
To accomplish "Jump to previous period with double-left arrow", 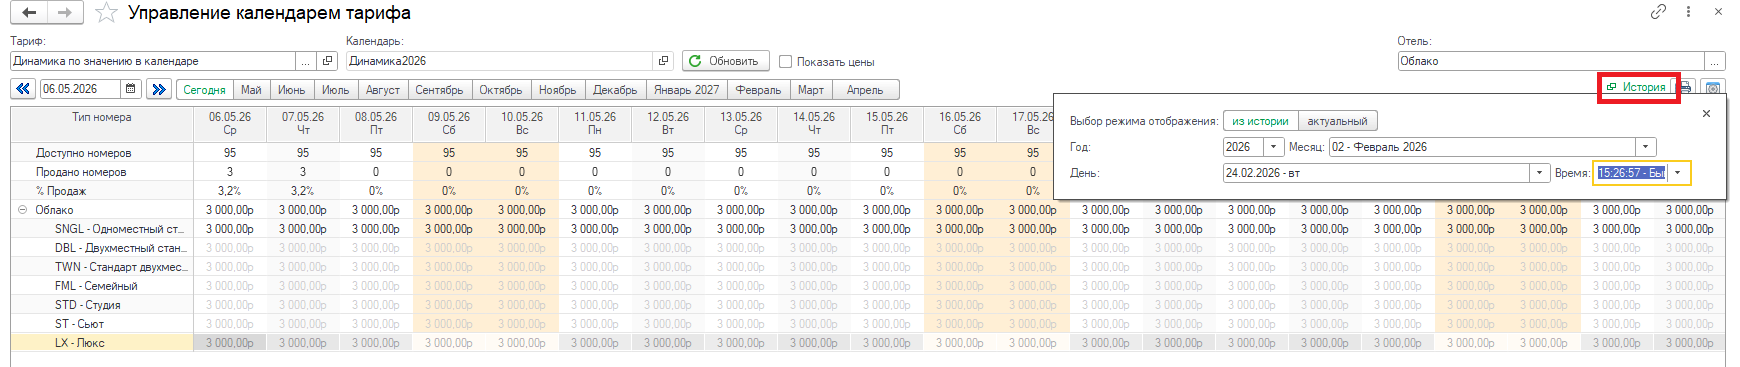I will 23,89.
